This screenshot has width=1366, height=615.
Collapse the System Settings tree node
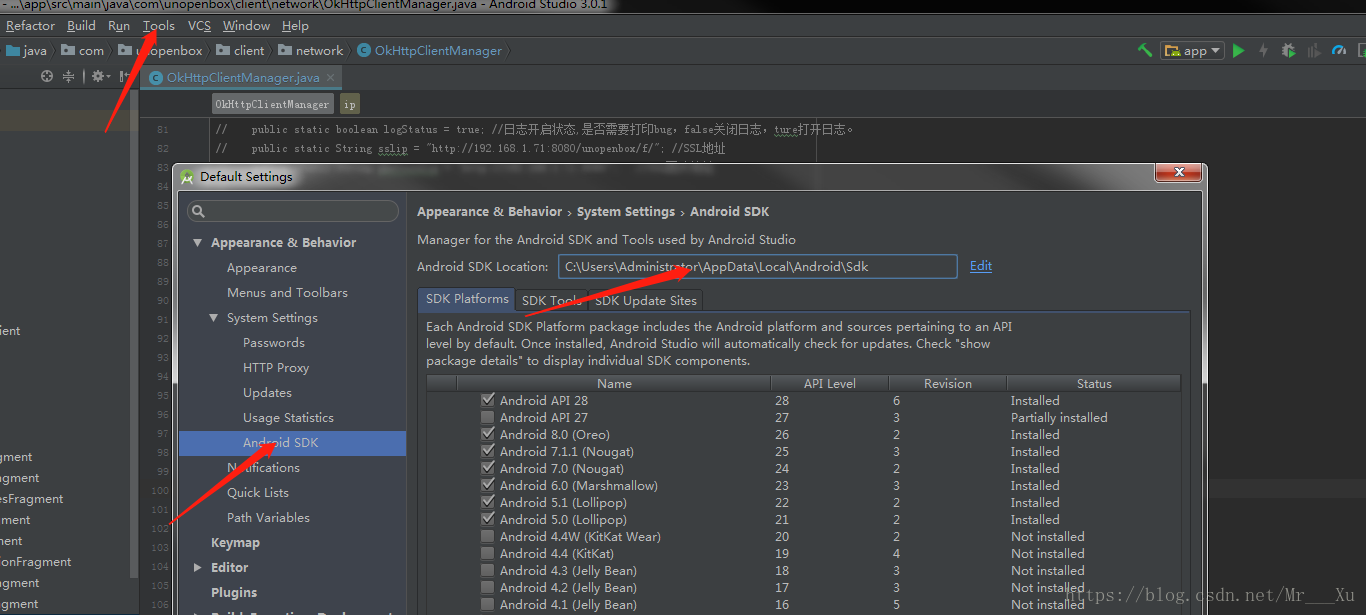click(213, 318)
